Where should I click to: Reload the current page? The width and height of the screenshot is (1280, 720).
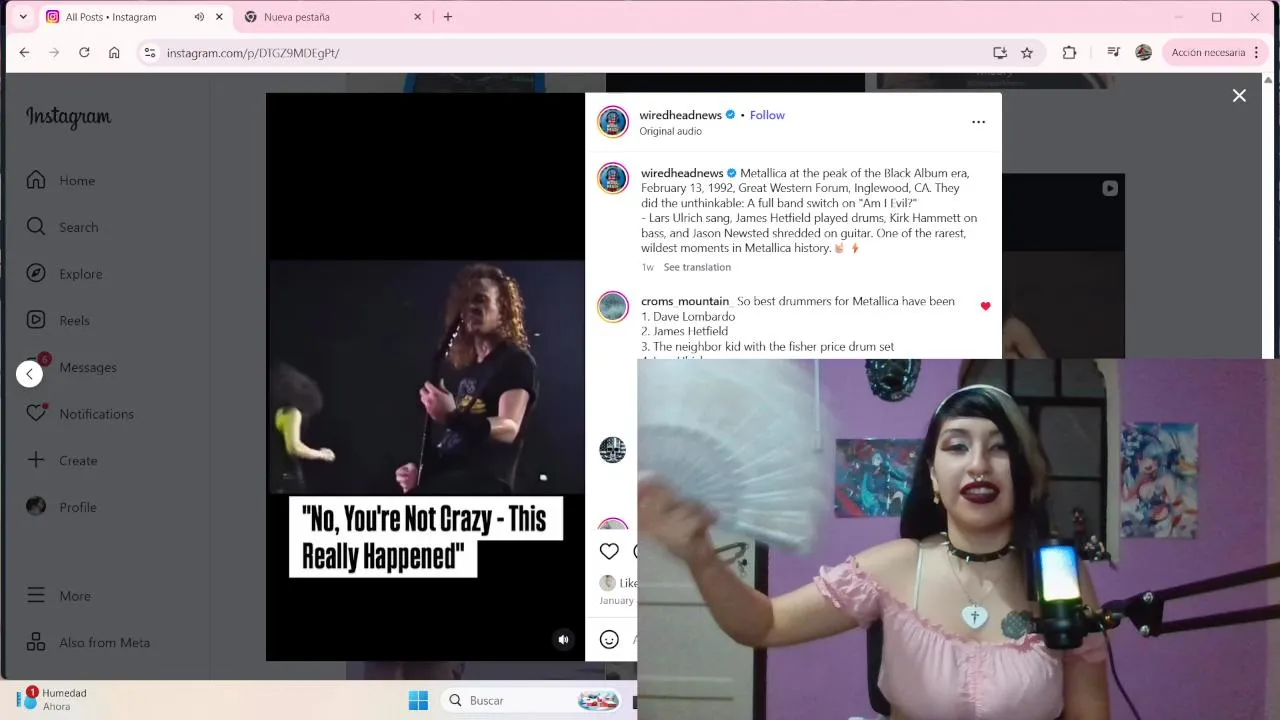84,53
